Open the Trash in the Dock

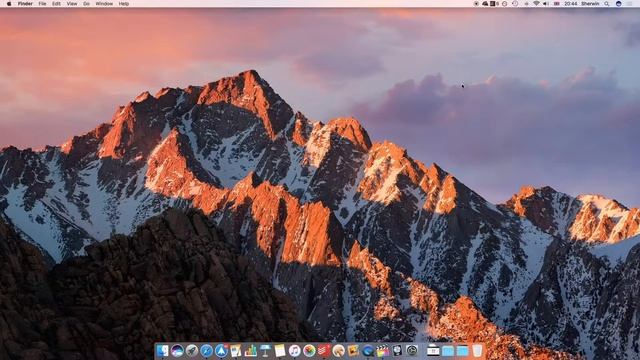477,351
